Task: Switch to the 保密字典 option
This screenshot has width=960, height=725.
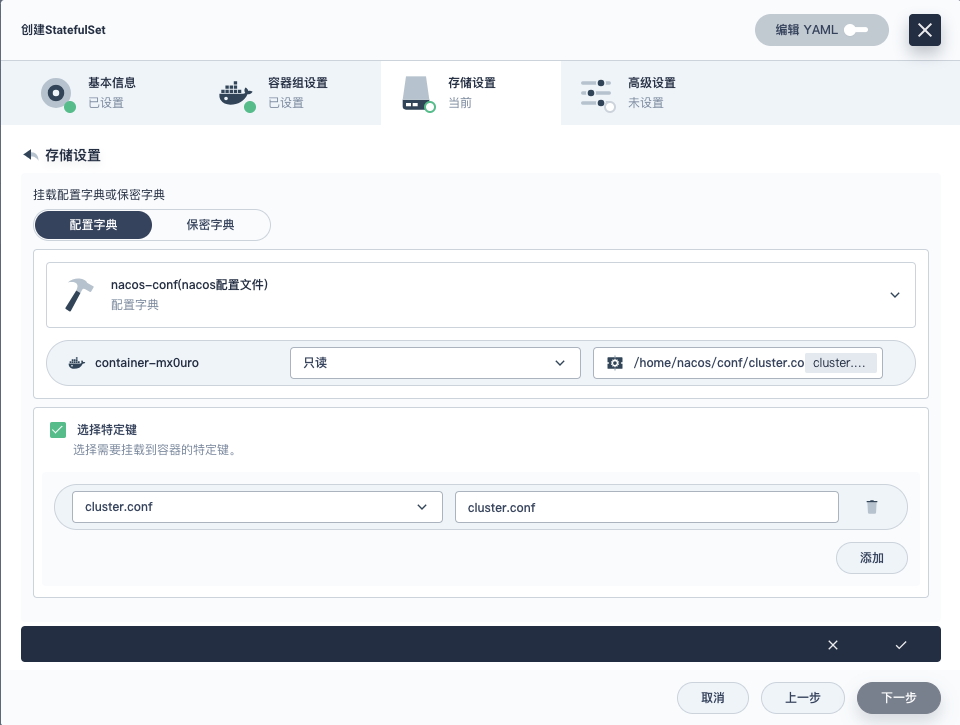Action: coord(211,225)
